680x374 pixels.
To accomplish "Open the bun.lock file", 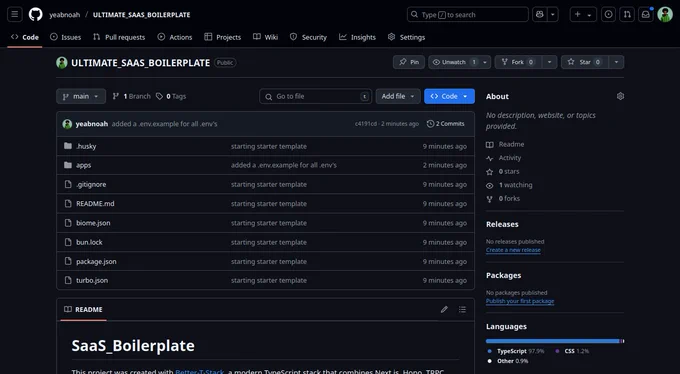I will pos(89,242).
